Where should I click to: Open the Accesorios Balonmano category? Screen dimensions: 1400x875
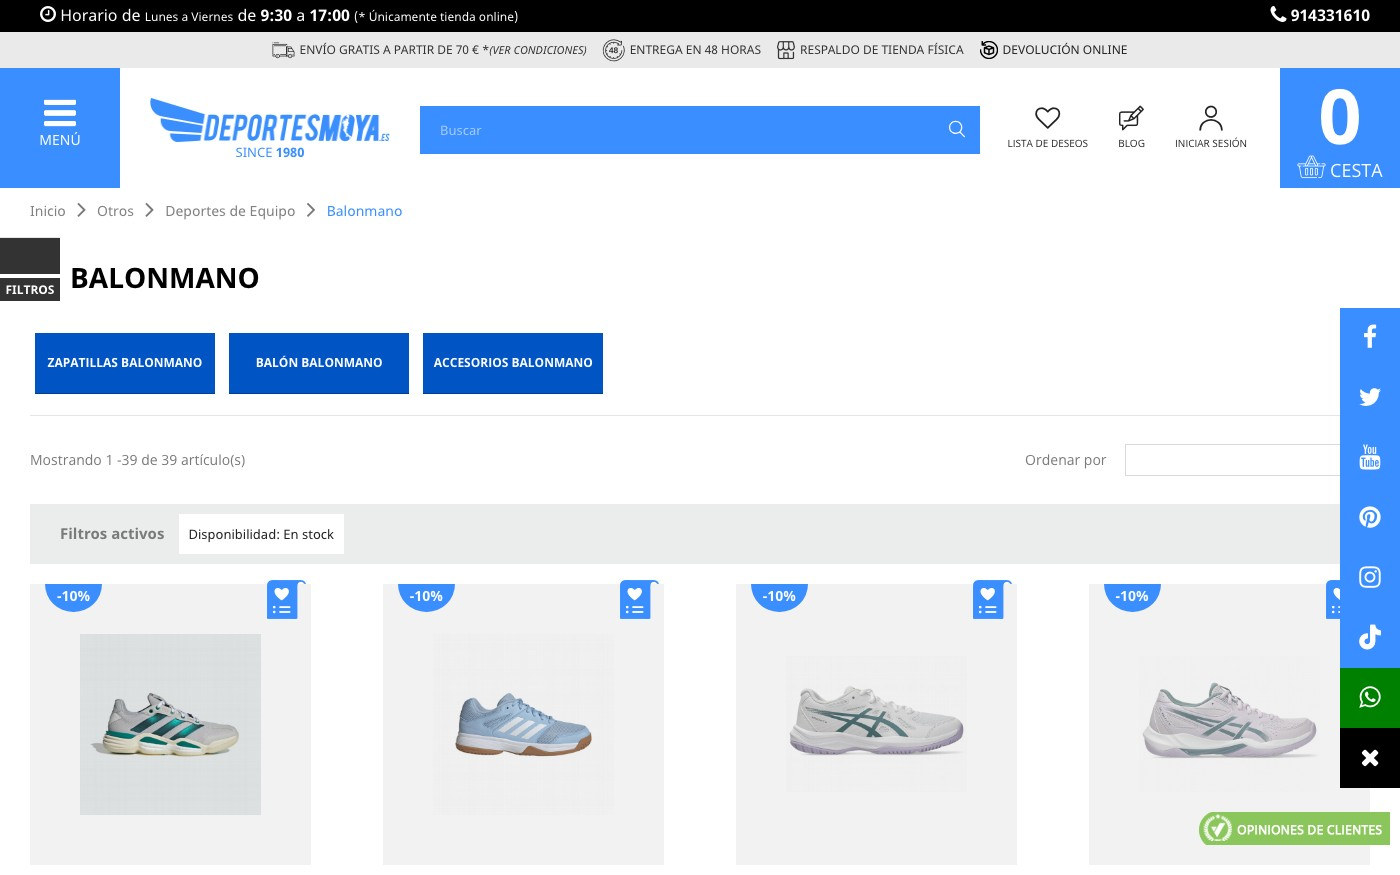[513, 363]
